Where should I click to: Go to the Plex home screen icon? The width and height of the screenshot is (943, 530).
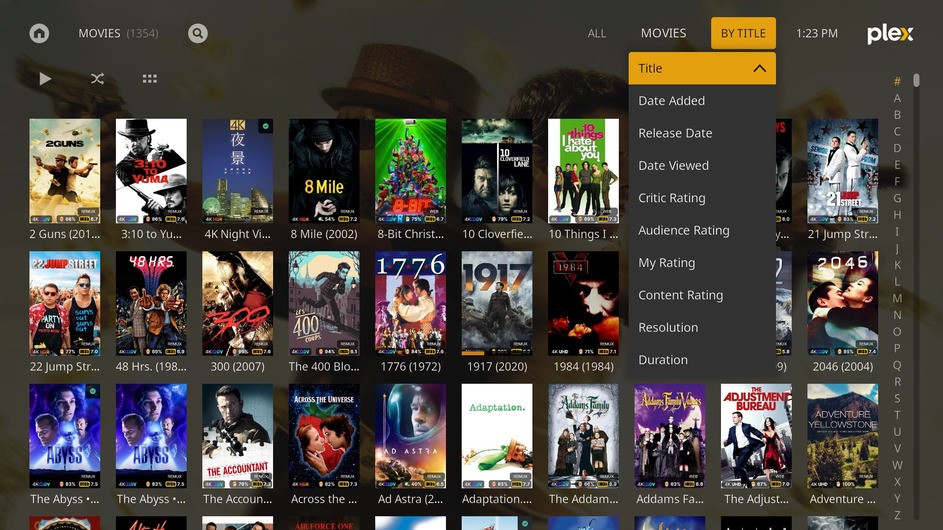[x=39, y=33]
